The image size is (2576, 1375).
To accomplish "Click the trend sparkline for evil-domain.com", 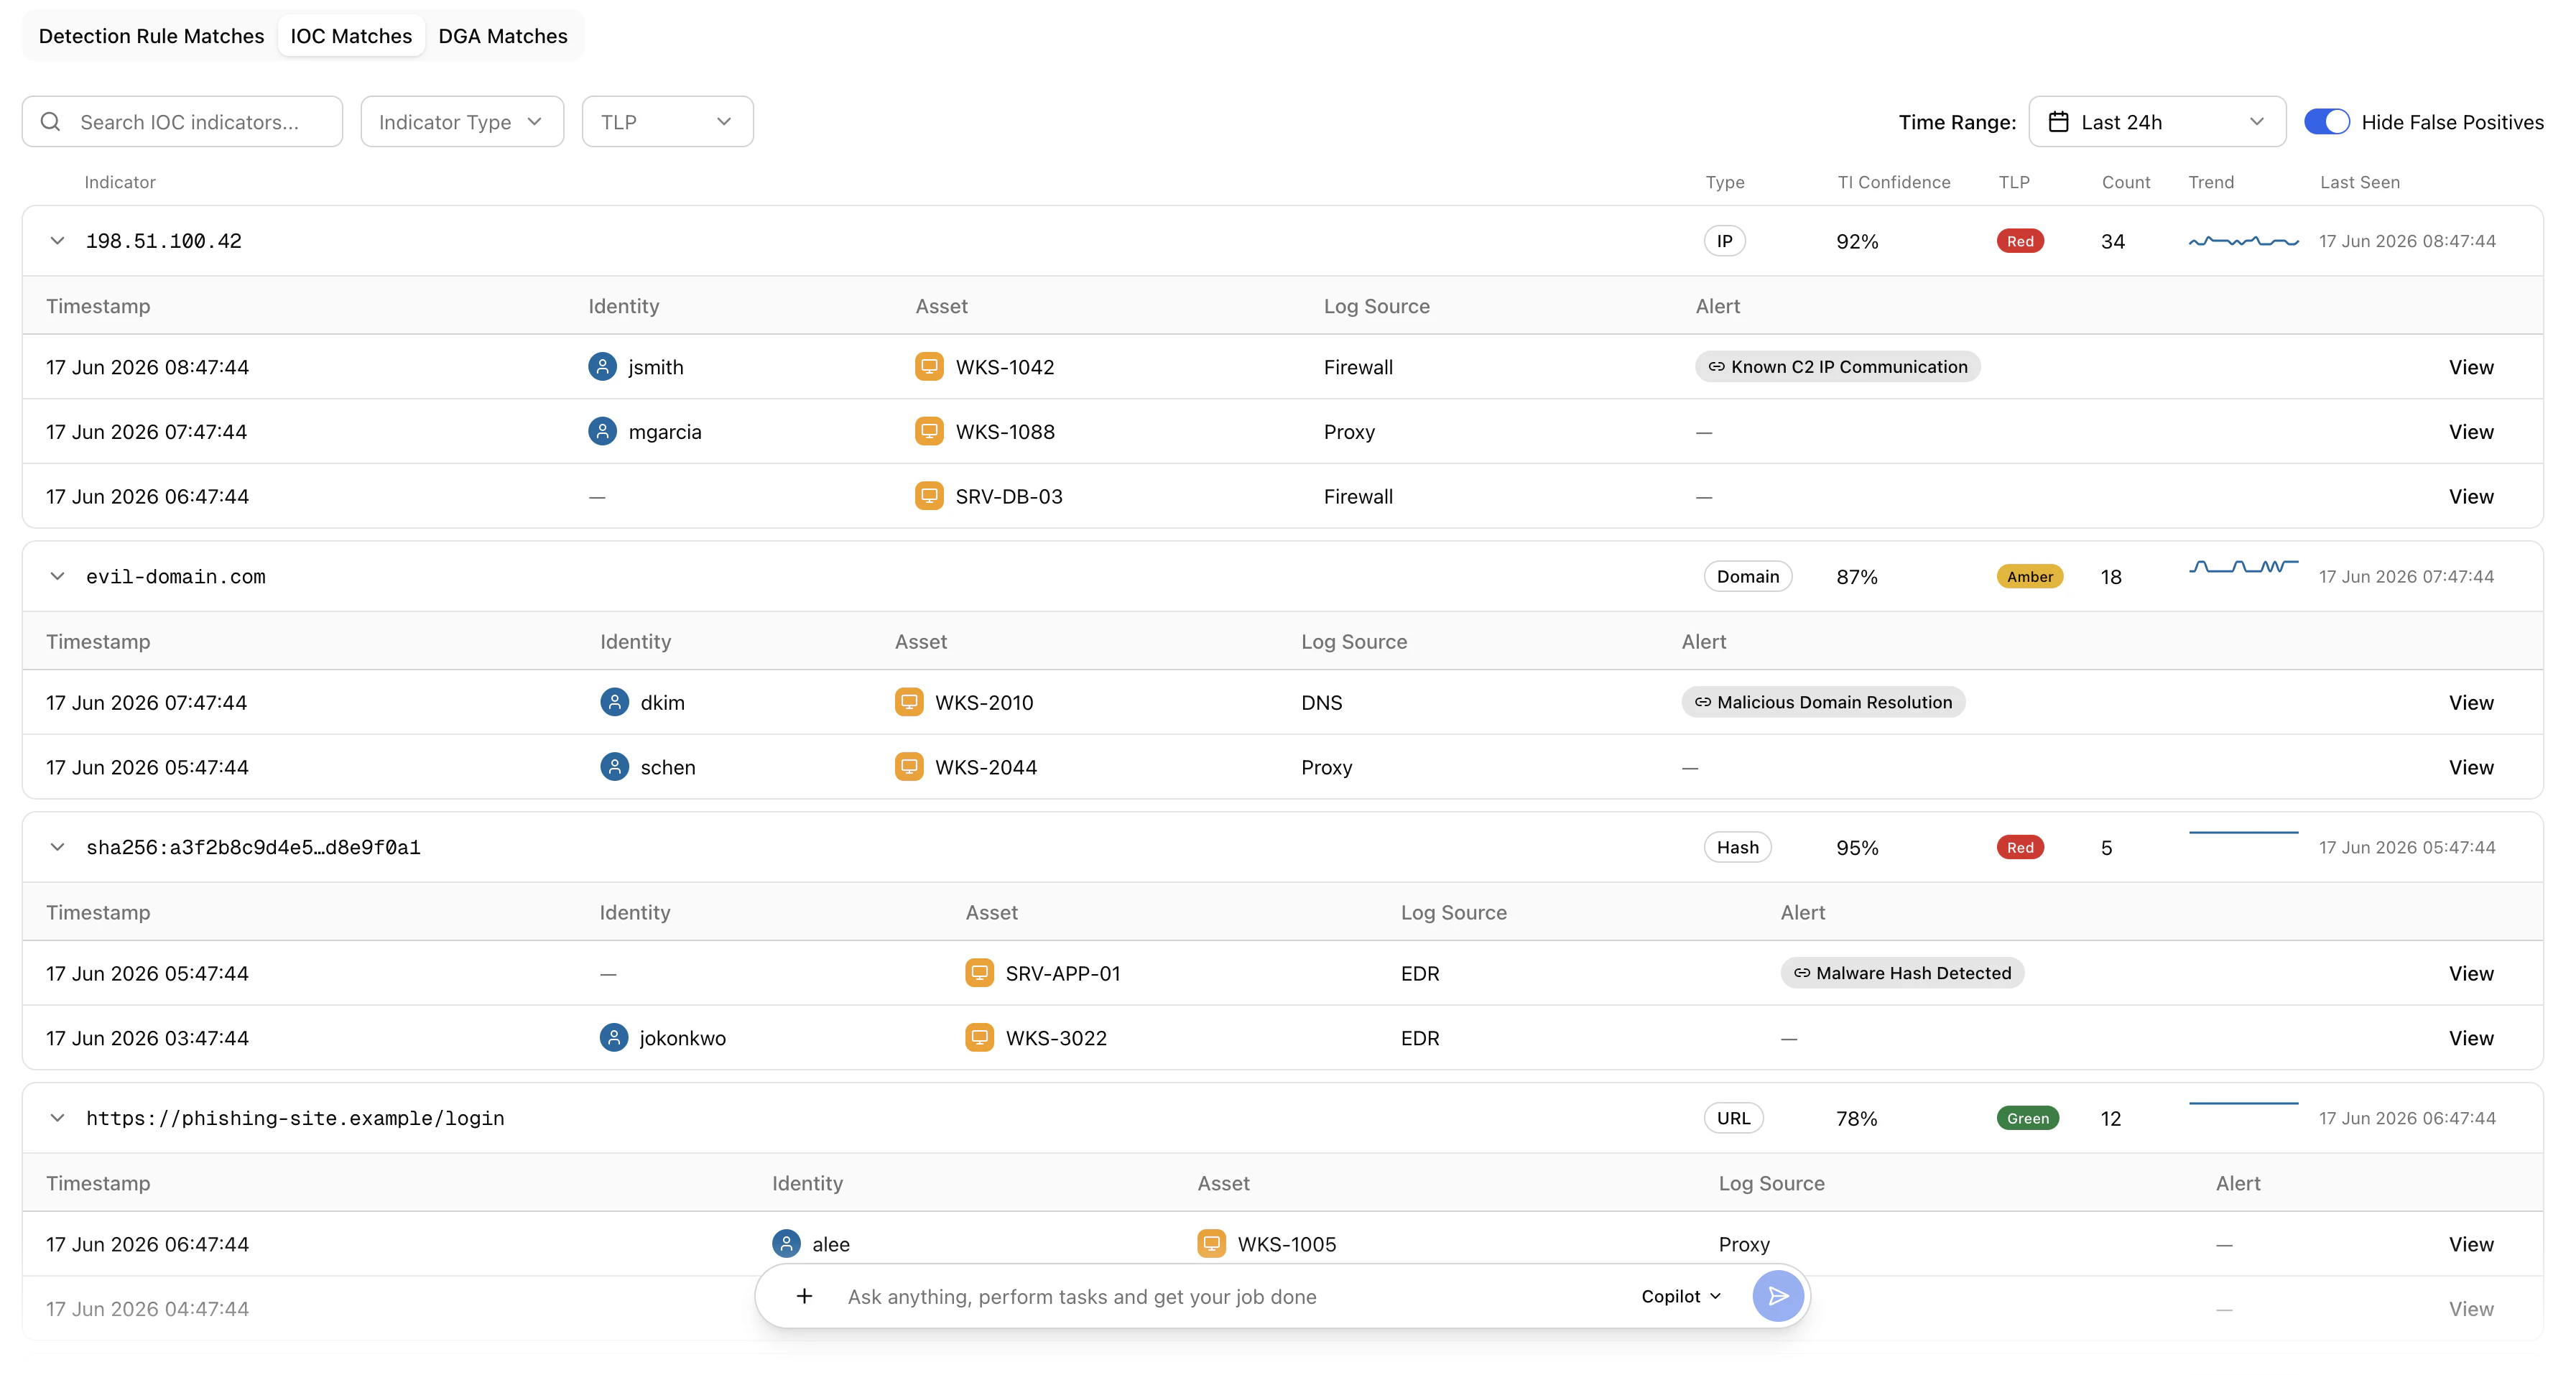I will [x=2243, y=567].
